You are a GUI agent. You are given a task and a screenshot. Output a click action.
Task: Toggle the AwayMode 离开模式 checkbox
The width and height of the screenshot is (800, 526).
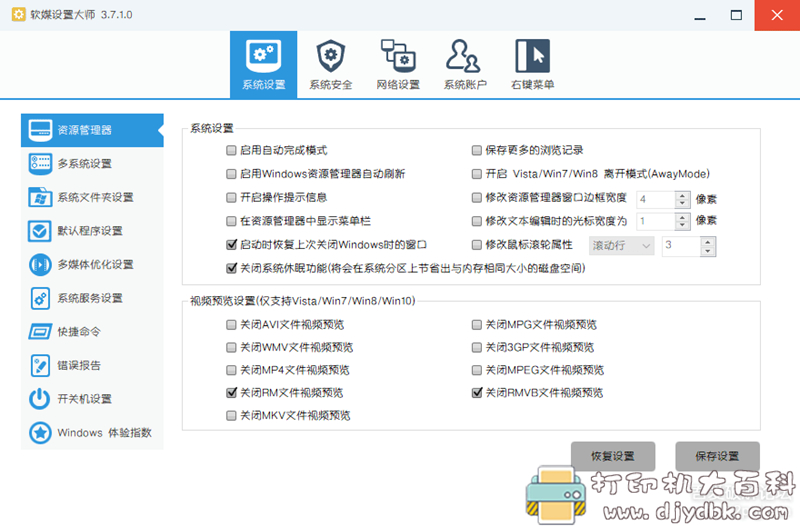(x=477, y=174)
